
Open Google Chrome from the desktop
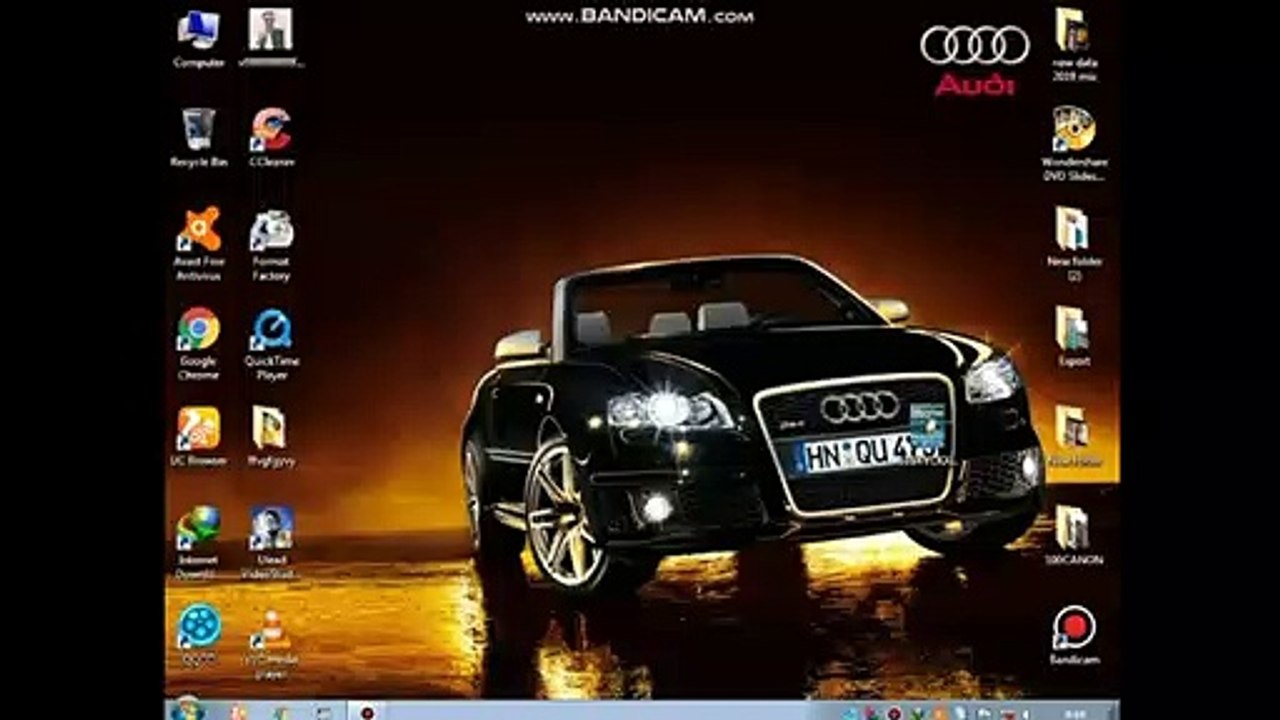pyautogui.click(x=198, y=344)
